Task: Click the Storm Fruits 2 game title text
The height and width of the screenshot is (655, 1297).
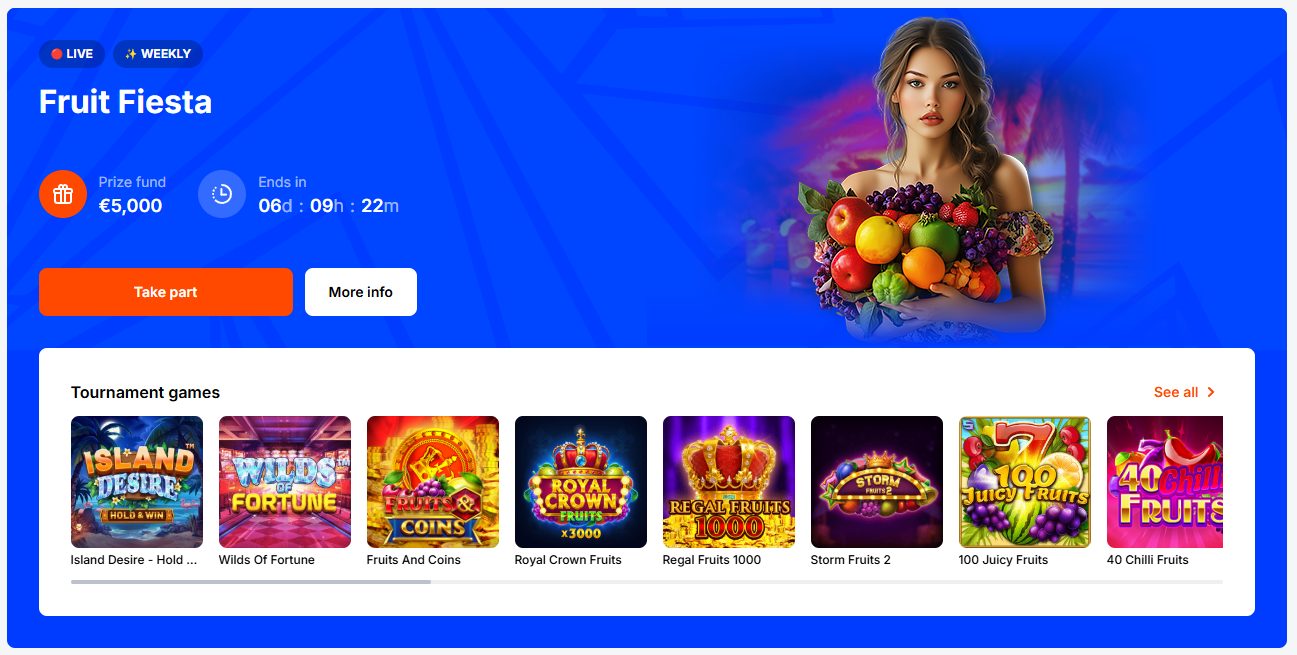Action: pos(851,560)
